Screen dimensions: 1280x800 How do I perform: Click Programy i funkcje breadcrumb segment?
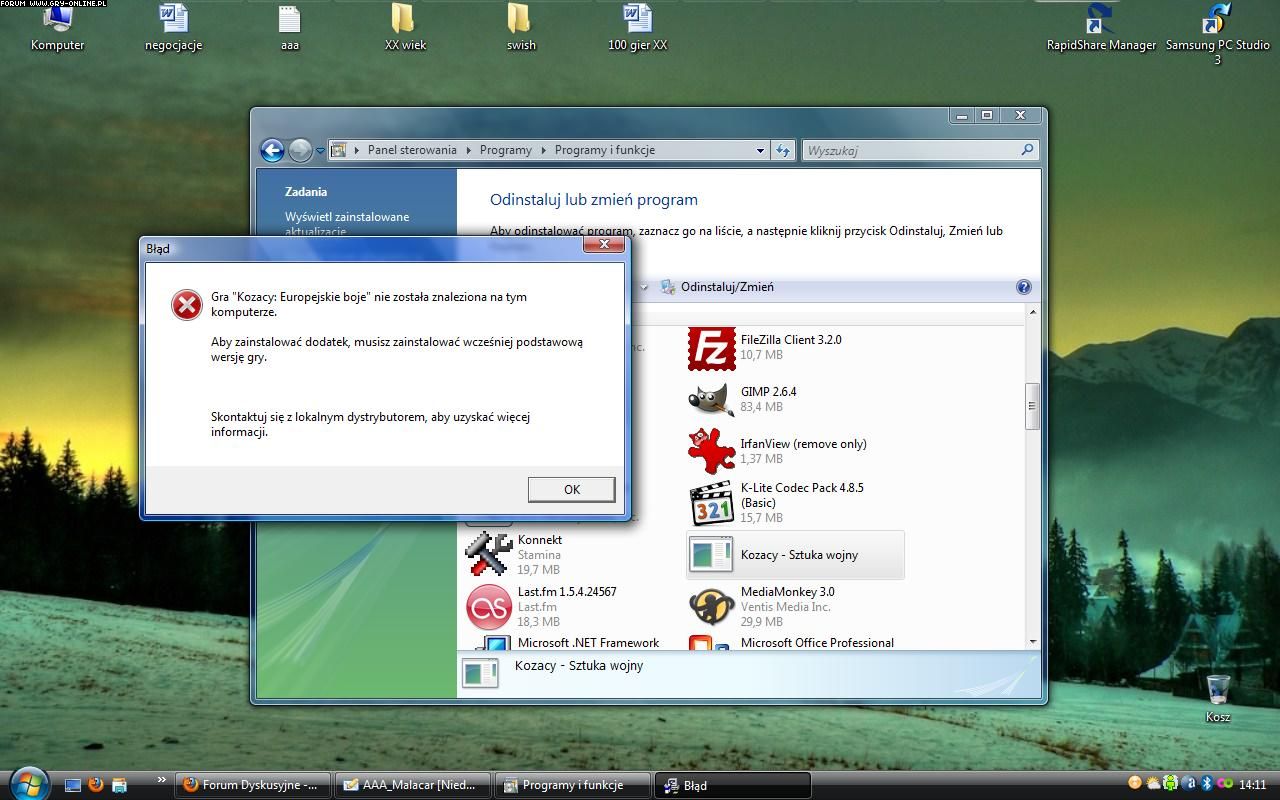[605, 150]
